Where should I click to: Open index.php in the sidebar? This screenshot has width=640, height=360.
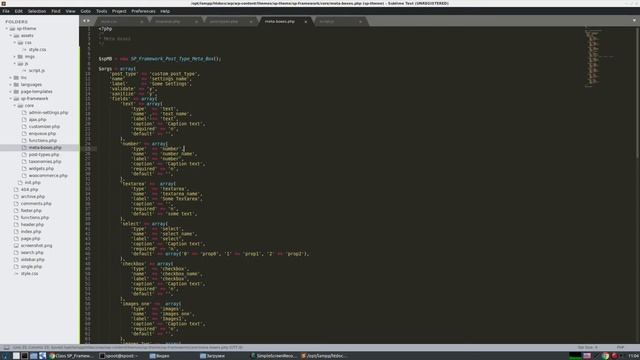(31, 231)
